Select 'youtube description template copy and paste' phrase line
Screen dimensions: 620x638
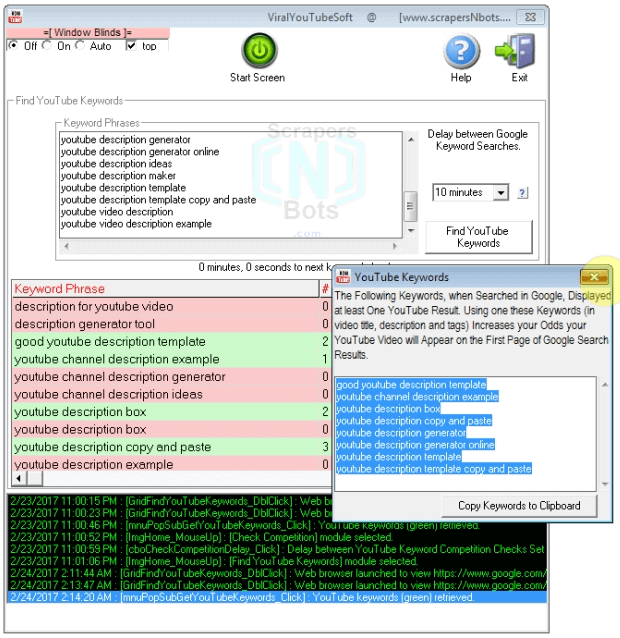(158, 200)
